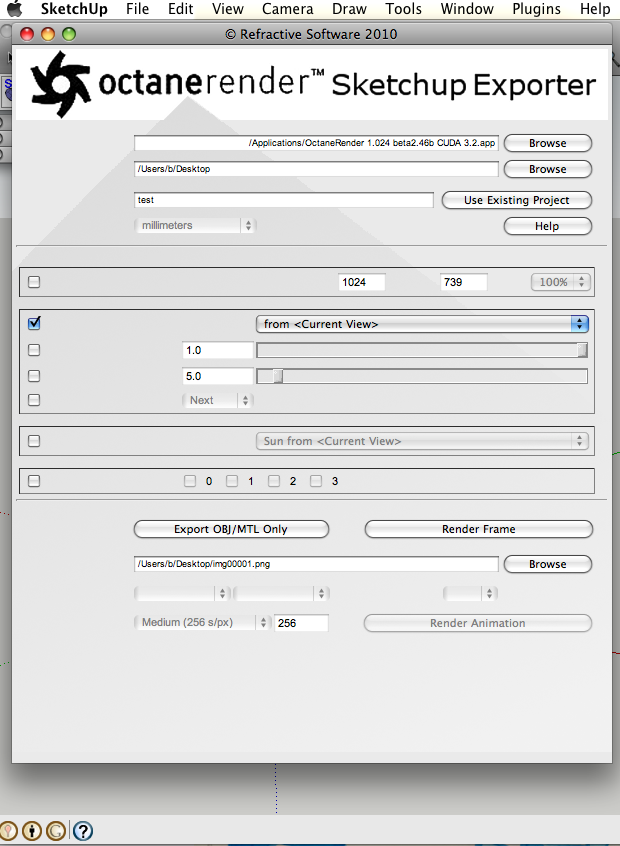620x846 pixels.
Task: Click Browse next to img00001.png path
Action: [548, 564]
